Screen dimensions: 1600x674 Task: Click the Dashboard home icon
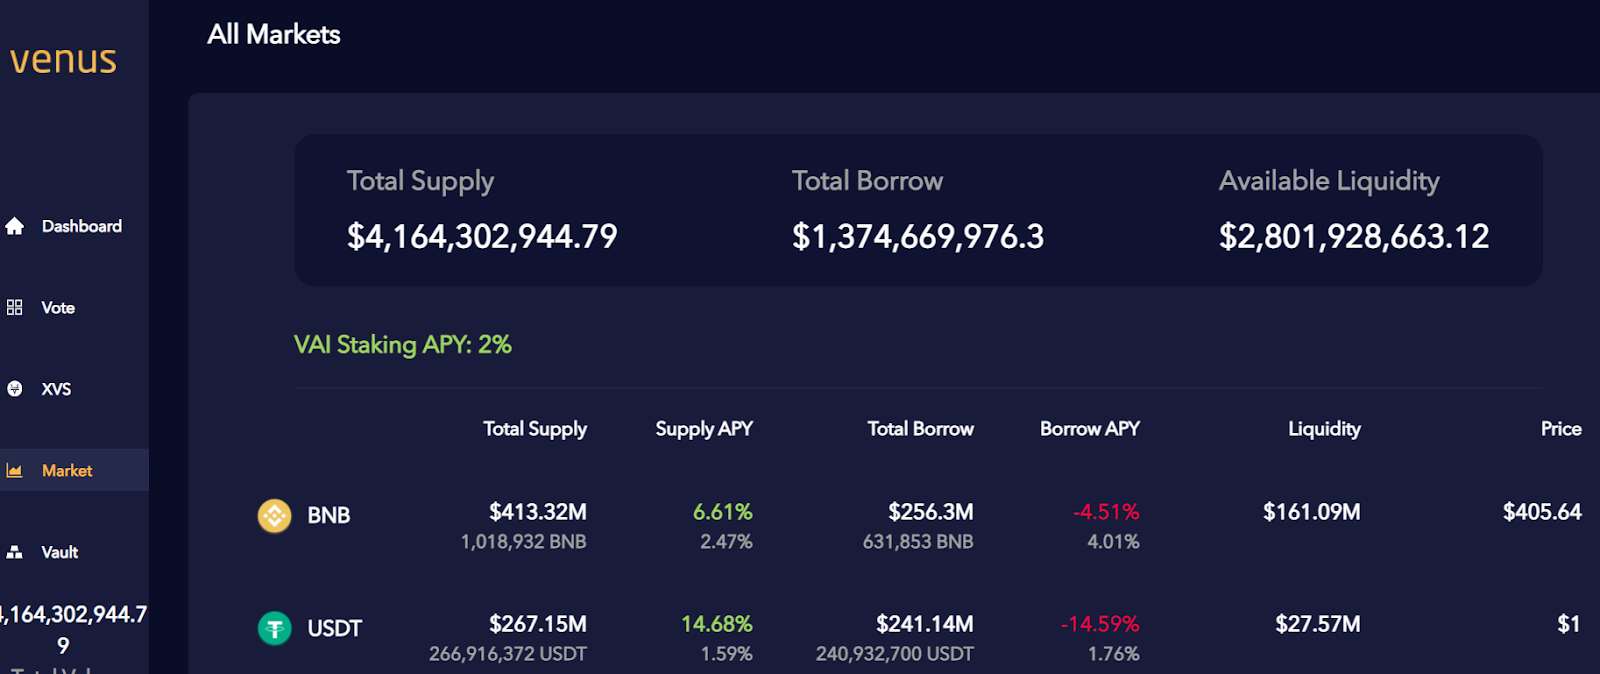pos(15,226)
